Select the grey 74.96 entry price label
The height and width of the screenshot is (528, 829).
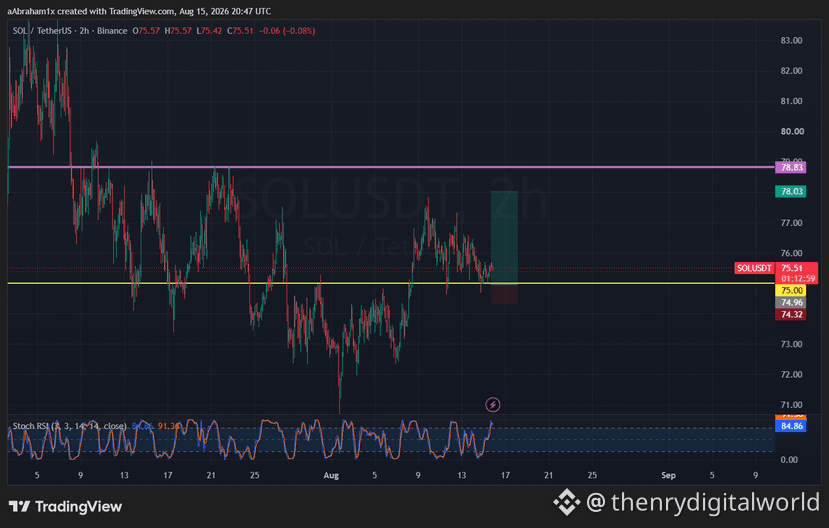[791, 302]
